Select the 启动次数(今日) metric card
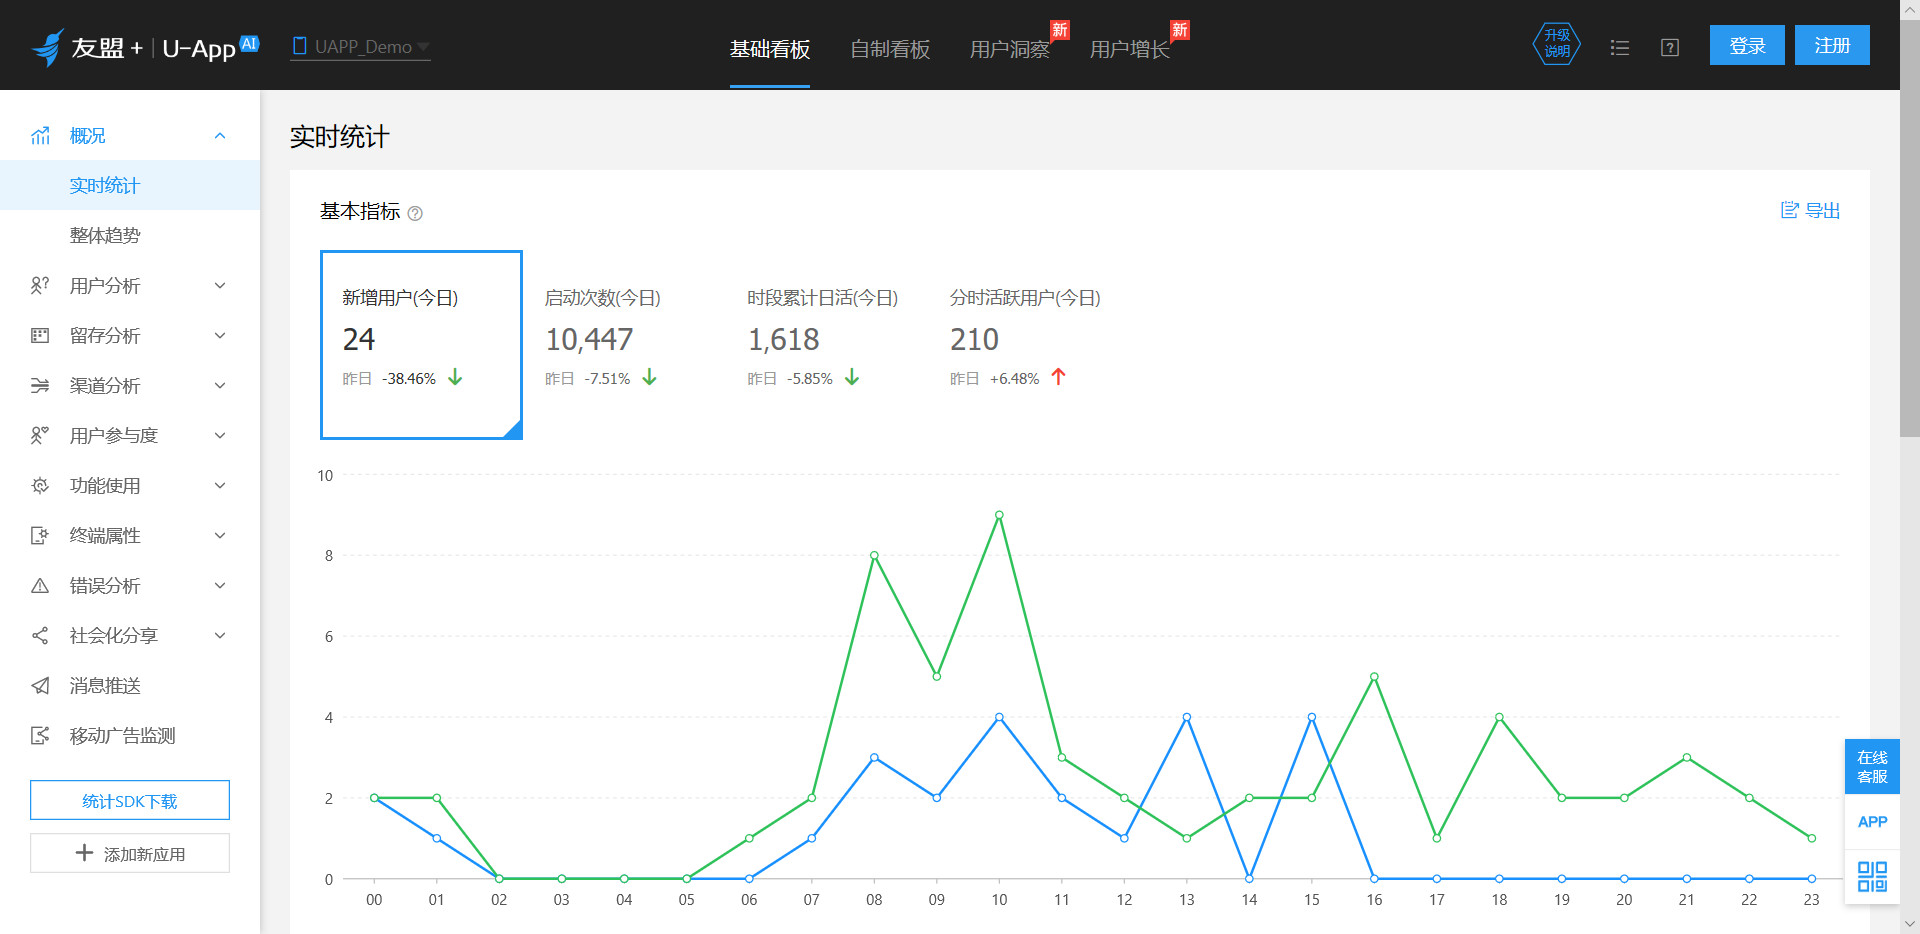 [624, 345]
